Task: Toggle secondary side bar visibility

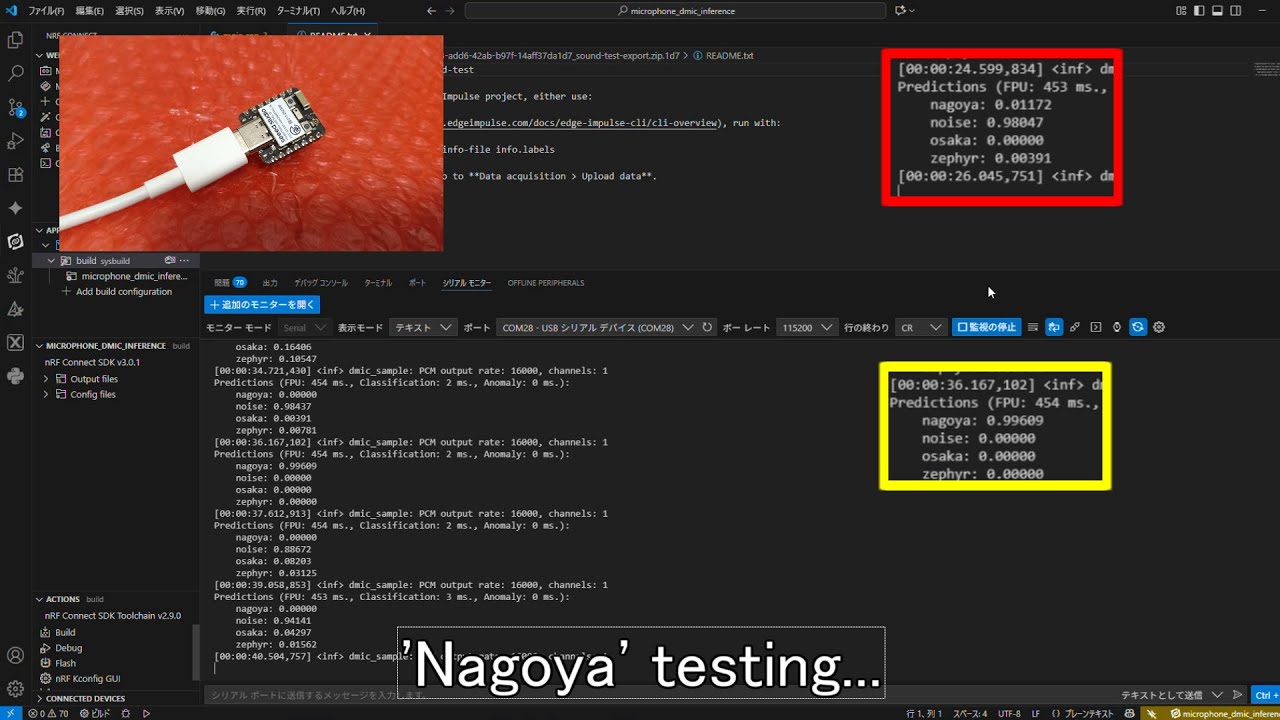Action: click(x=1235, y=10)
